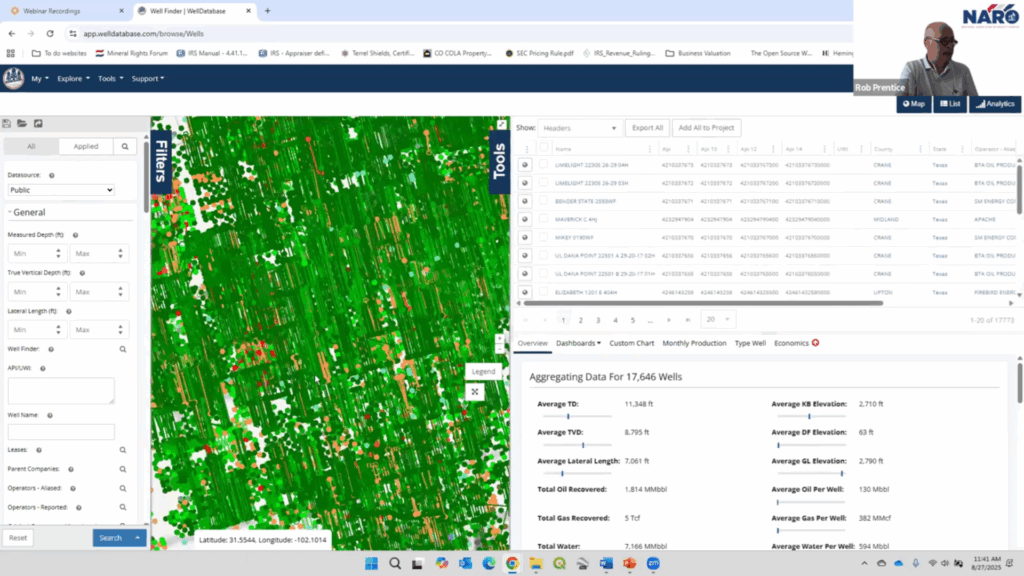Image resolution: width=1024 pixels, height=576 pixels.
Task: Check the box for BENDER STATE row
Action: (544, 201)
